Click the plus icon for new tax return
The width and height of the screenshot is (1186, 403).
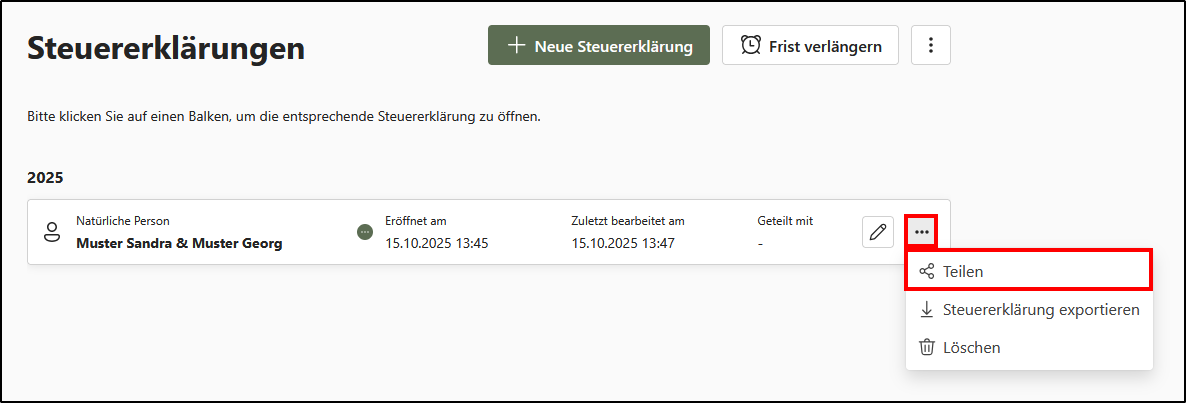tap(516, 45)
